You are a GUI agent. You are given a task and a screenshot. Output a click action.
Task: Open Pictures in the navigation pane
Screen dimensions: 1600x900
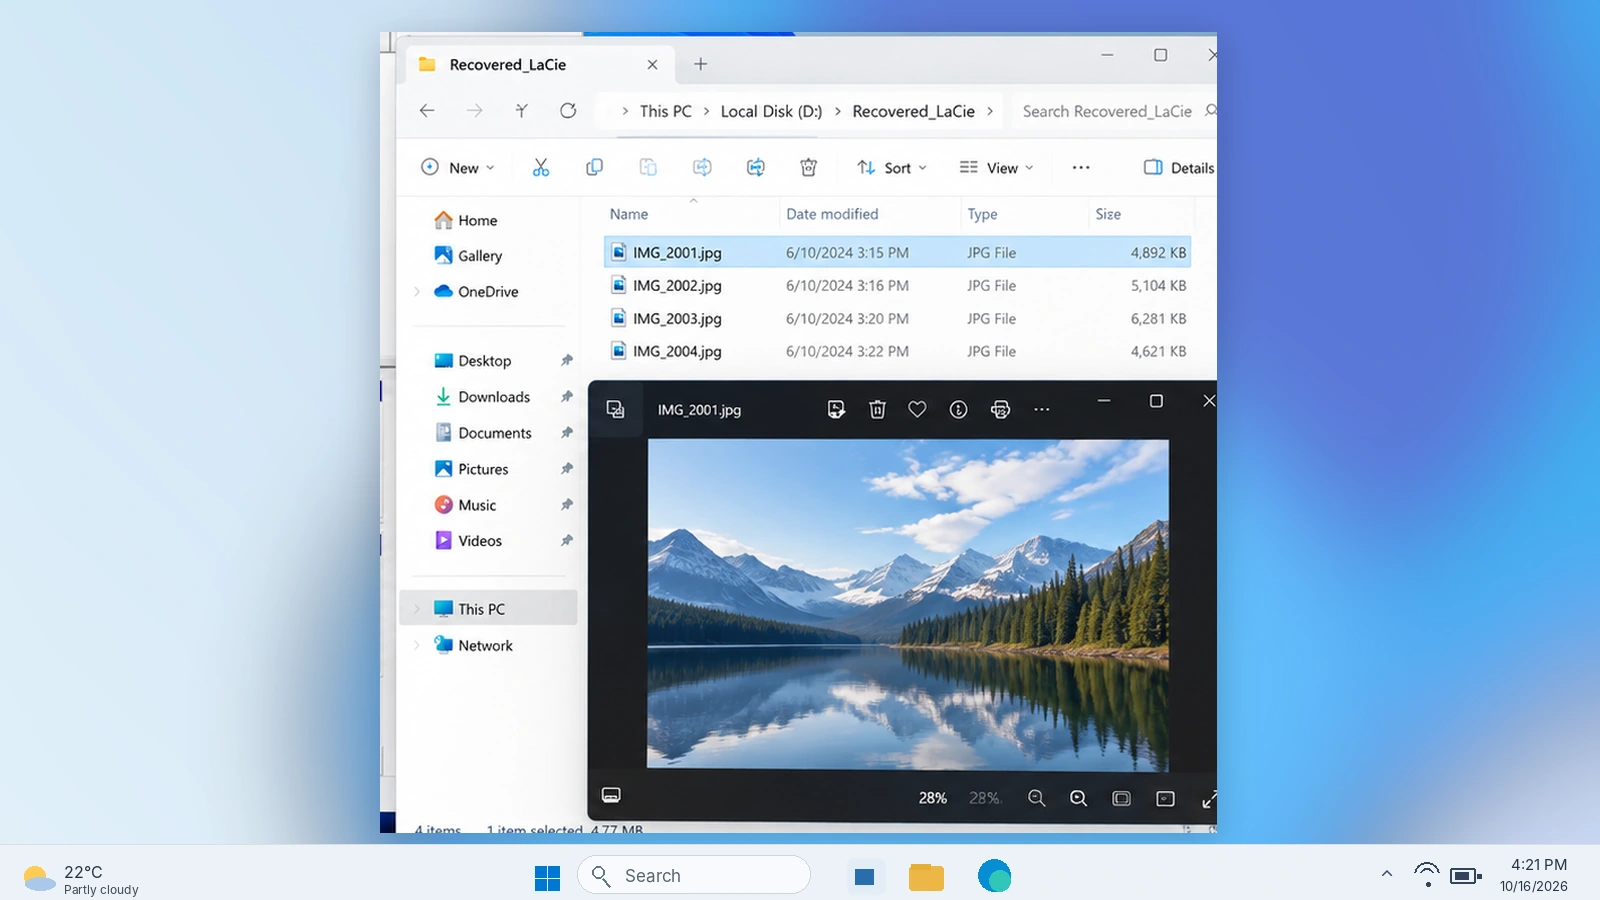tap(471, 469)
